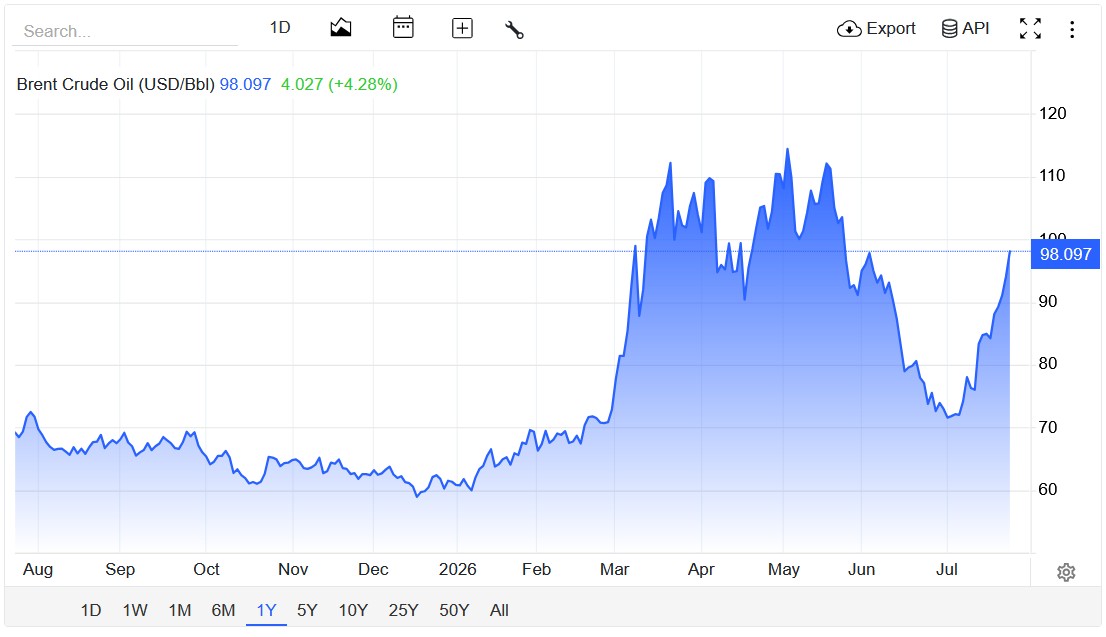Screen dimensions: 1106x637
Task: Open the 1D interval dropdown
Action: [x=280, y=28]
